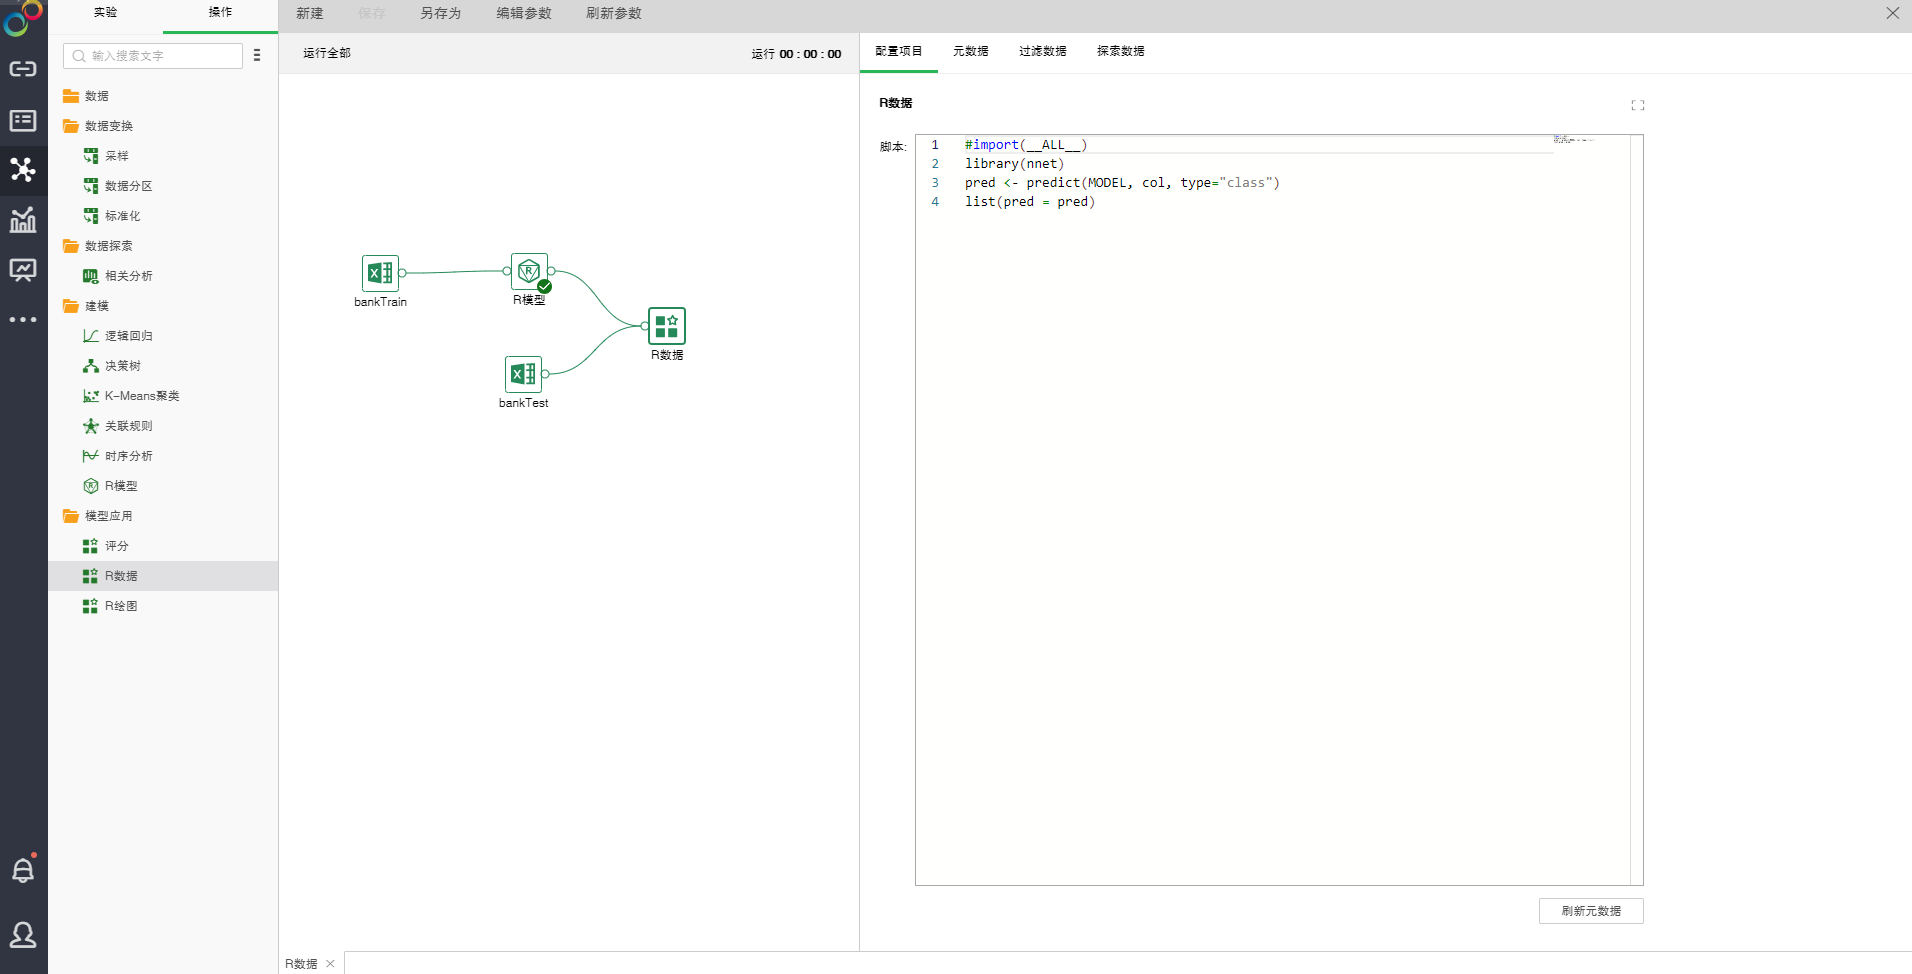
Task: Click 运行全部 to run all
Action: tap(327, 53)
